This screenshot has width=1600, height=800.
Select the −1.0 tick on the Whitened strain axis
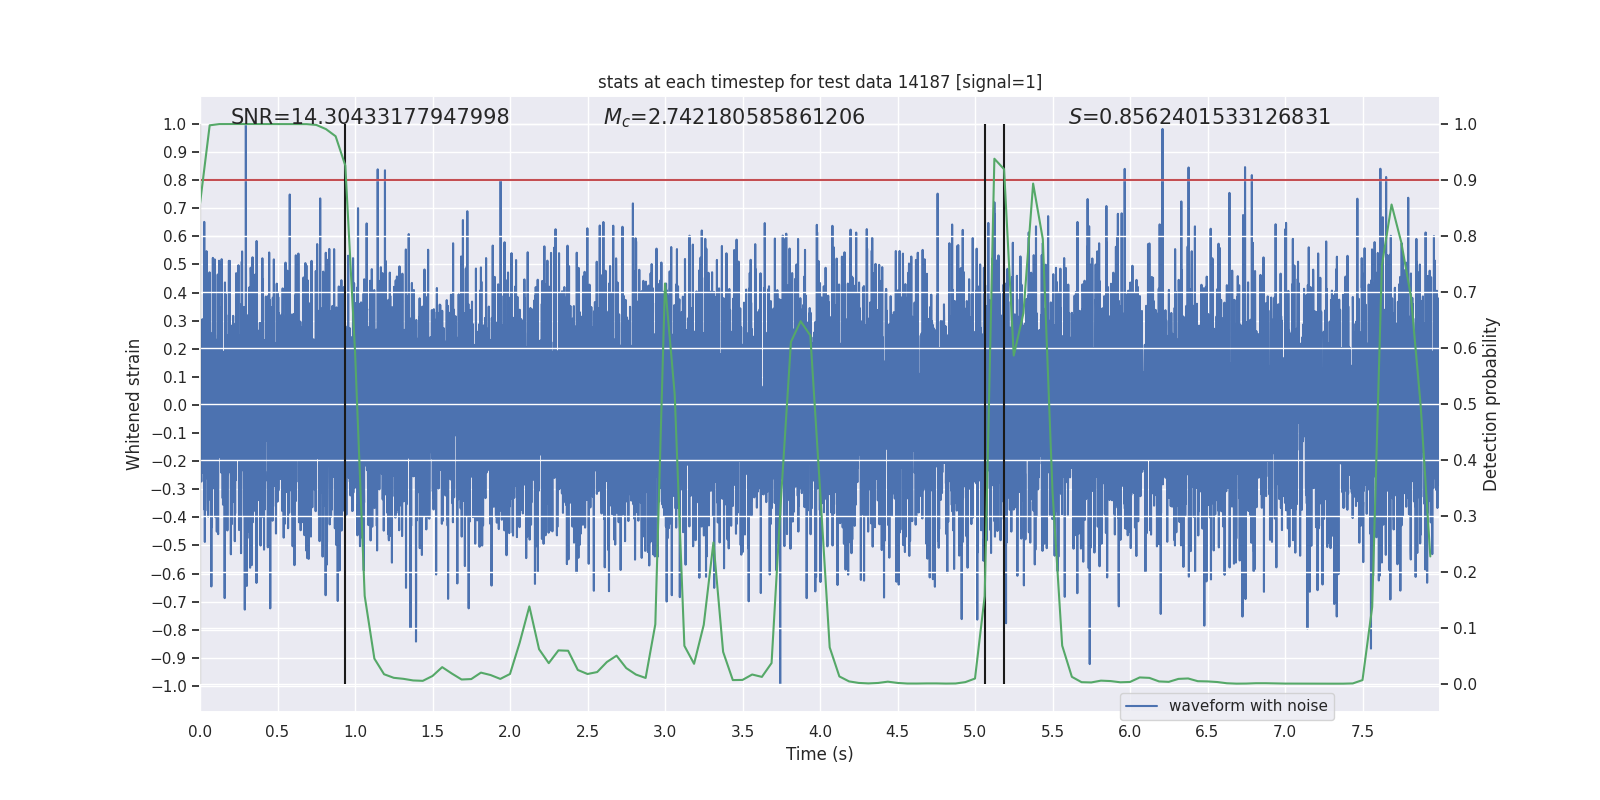169,686
